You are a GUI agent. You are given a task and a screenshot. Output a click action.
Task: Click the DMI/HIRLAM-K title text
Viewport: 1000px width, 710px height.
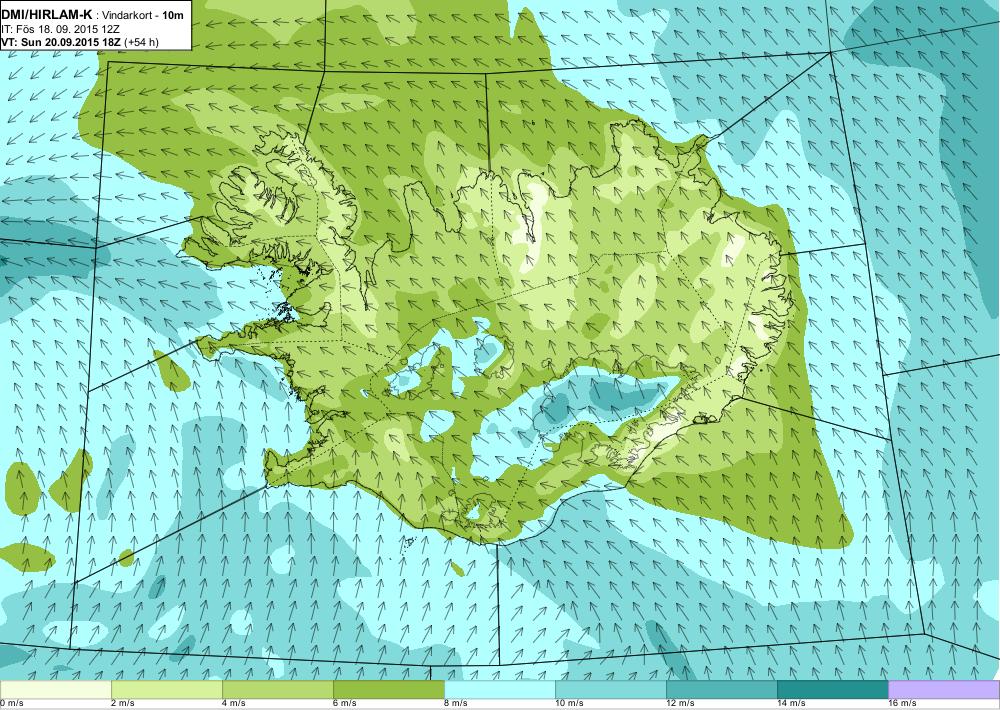tap(47, 15)
